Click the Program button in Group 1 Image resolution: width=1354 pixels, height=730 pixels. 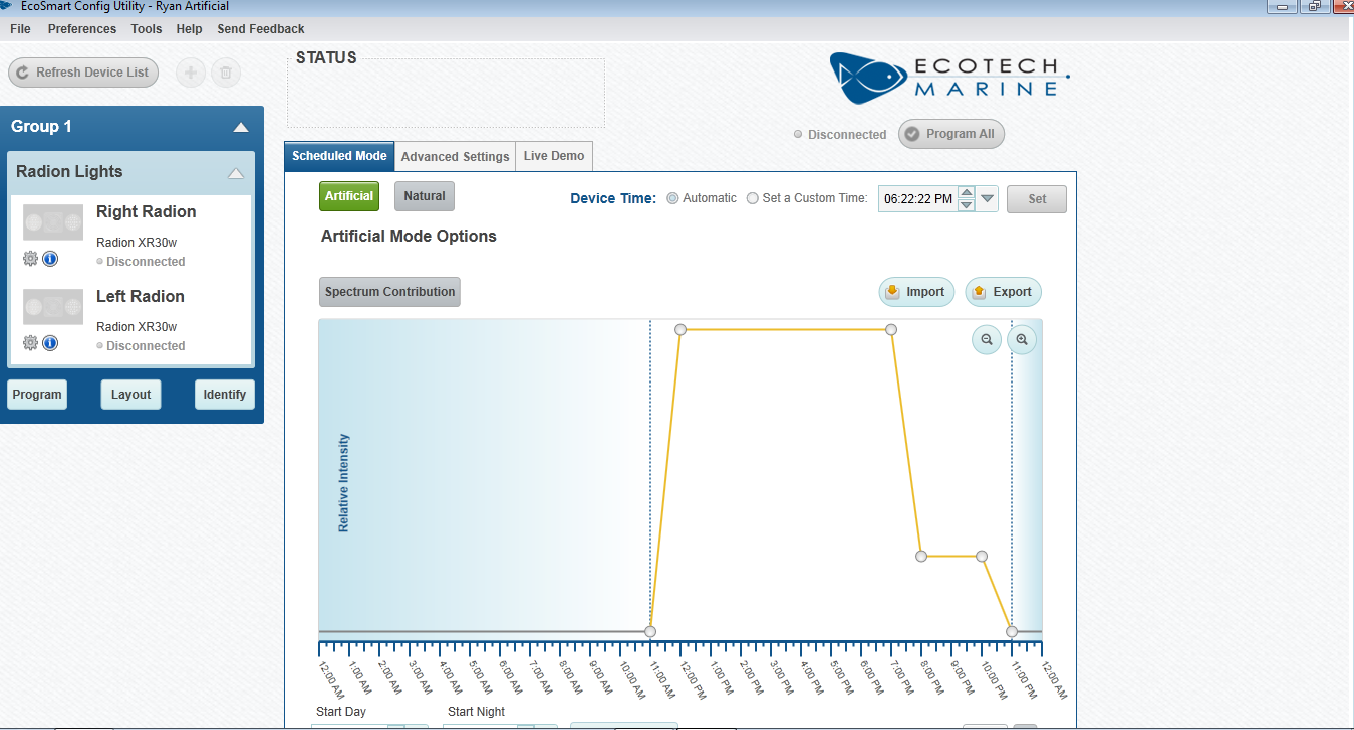click(x=37, y=395)
